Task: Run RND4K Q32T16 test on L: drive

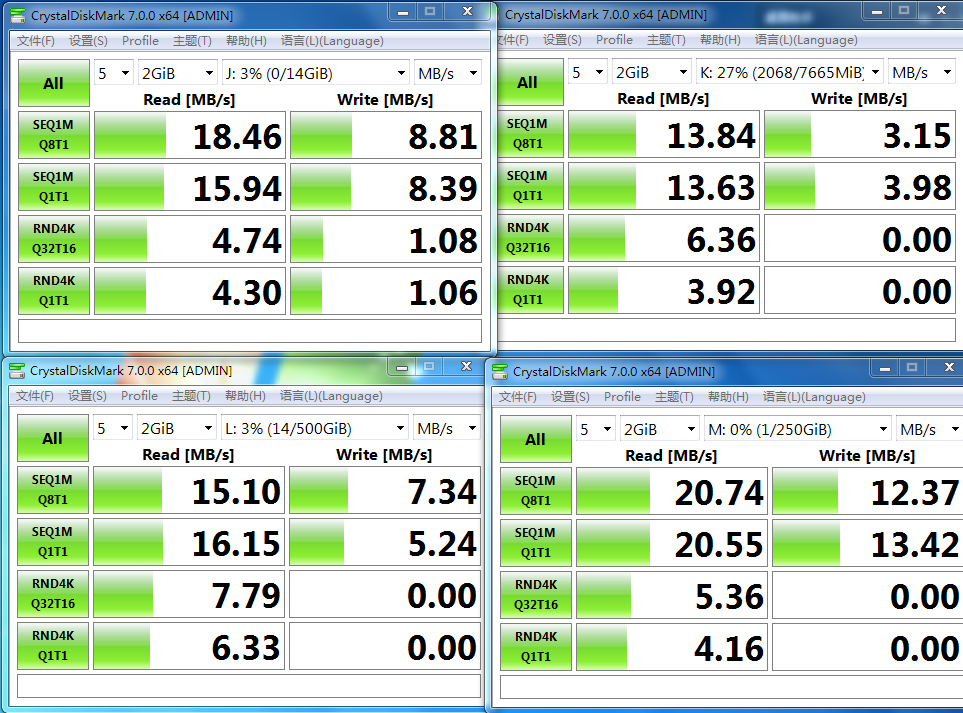Action: [x=53, y=595]
